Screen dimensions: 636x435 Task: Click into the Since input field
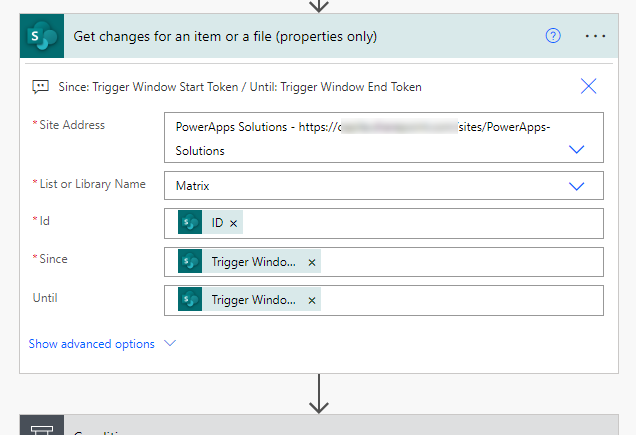tap(460, 262)
